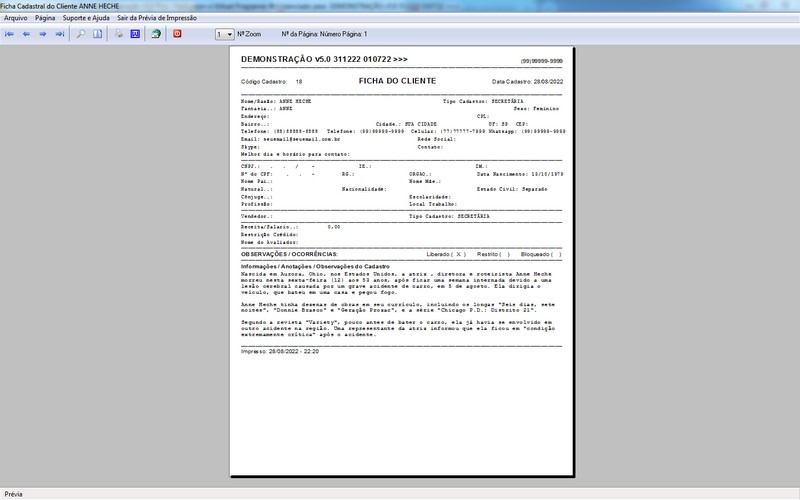
Task: Click 'OBSERVAÇÕES / OCORRÊNCIAS:' heading
Action: pyautogui.click(x=289, y=254)
